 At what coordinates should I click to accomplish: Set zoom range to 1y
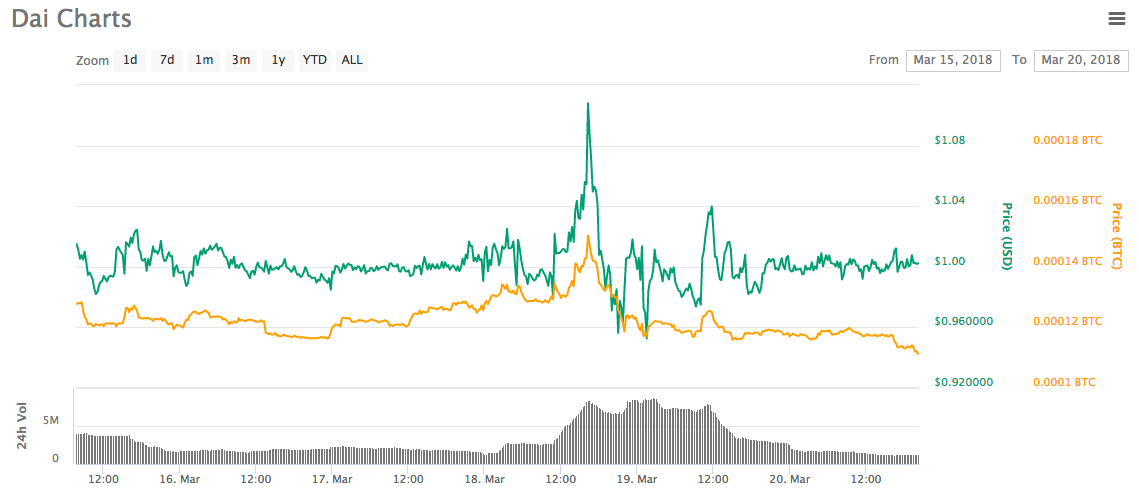[278, 60]
